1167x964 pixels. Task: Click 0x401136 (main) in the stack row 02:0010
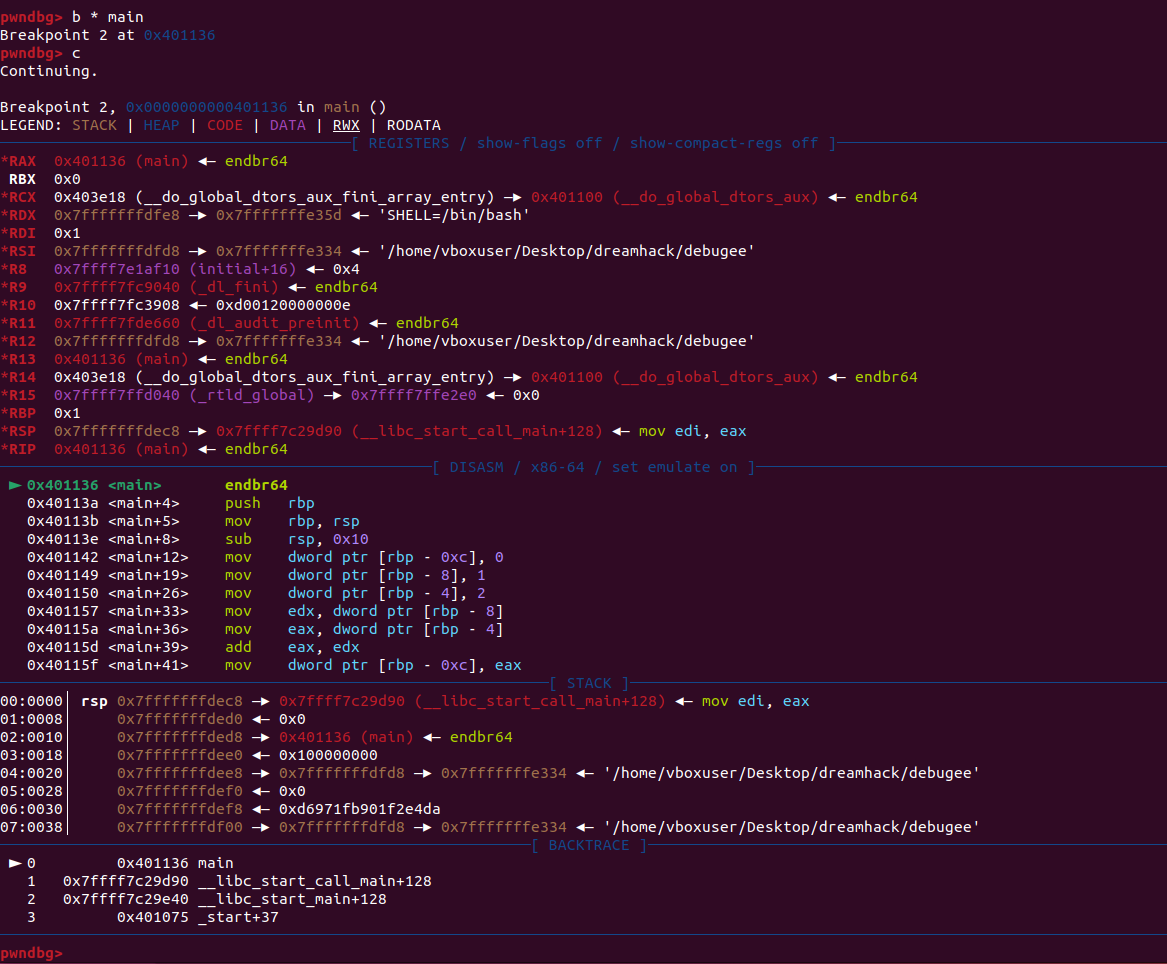346,737
